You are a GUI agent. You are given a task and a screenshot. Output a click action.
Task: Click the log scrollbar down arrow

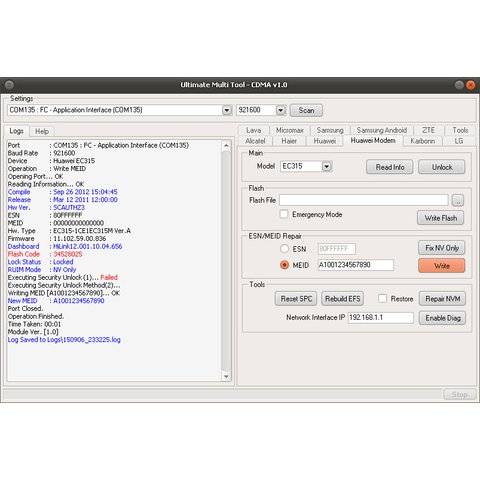pos(226,376)
